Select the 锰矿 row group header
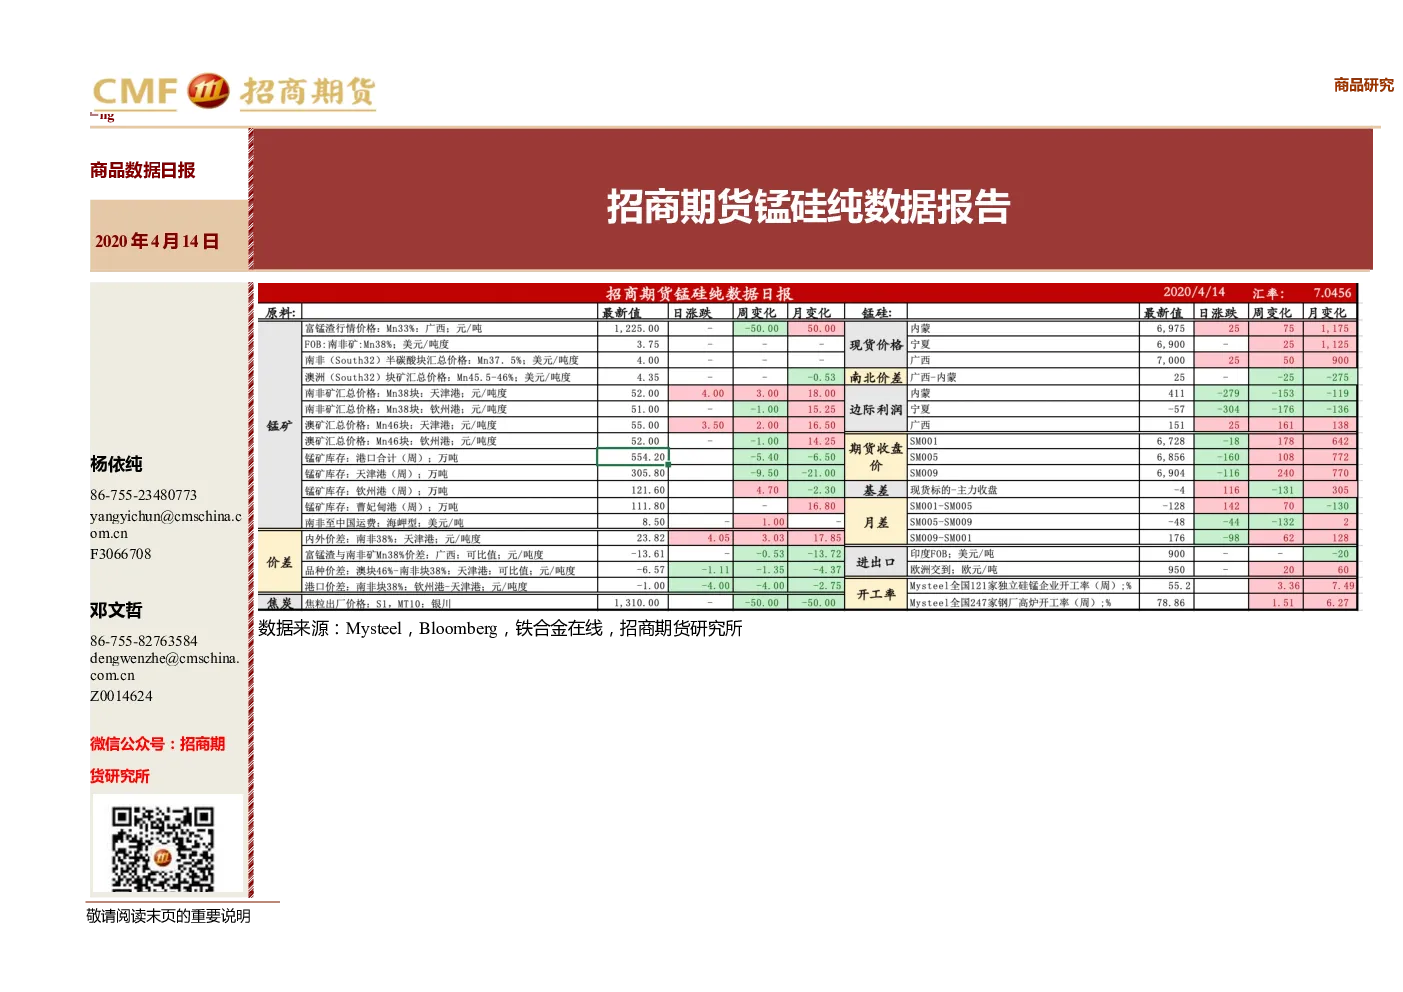Screen dimensions: 1403x992 point(280,425)
